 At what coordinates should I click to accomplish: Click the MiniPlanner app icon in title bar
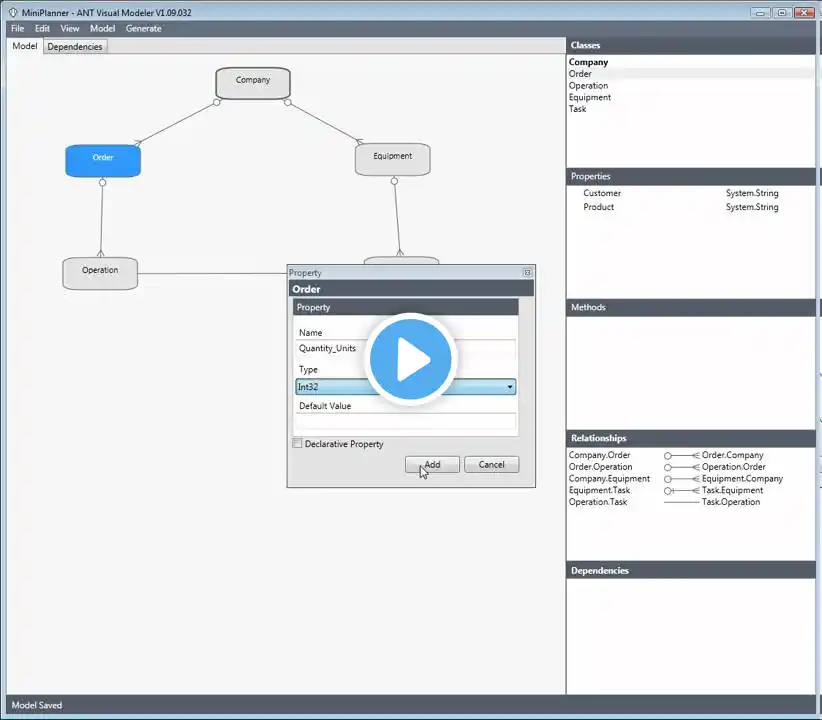[x=13, y=12]
